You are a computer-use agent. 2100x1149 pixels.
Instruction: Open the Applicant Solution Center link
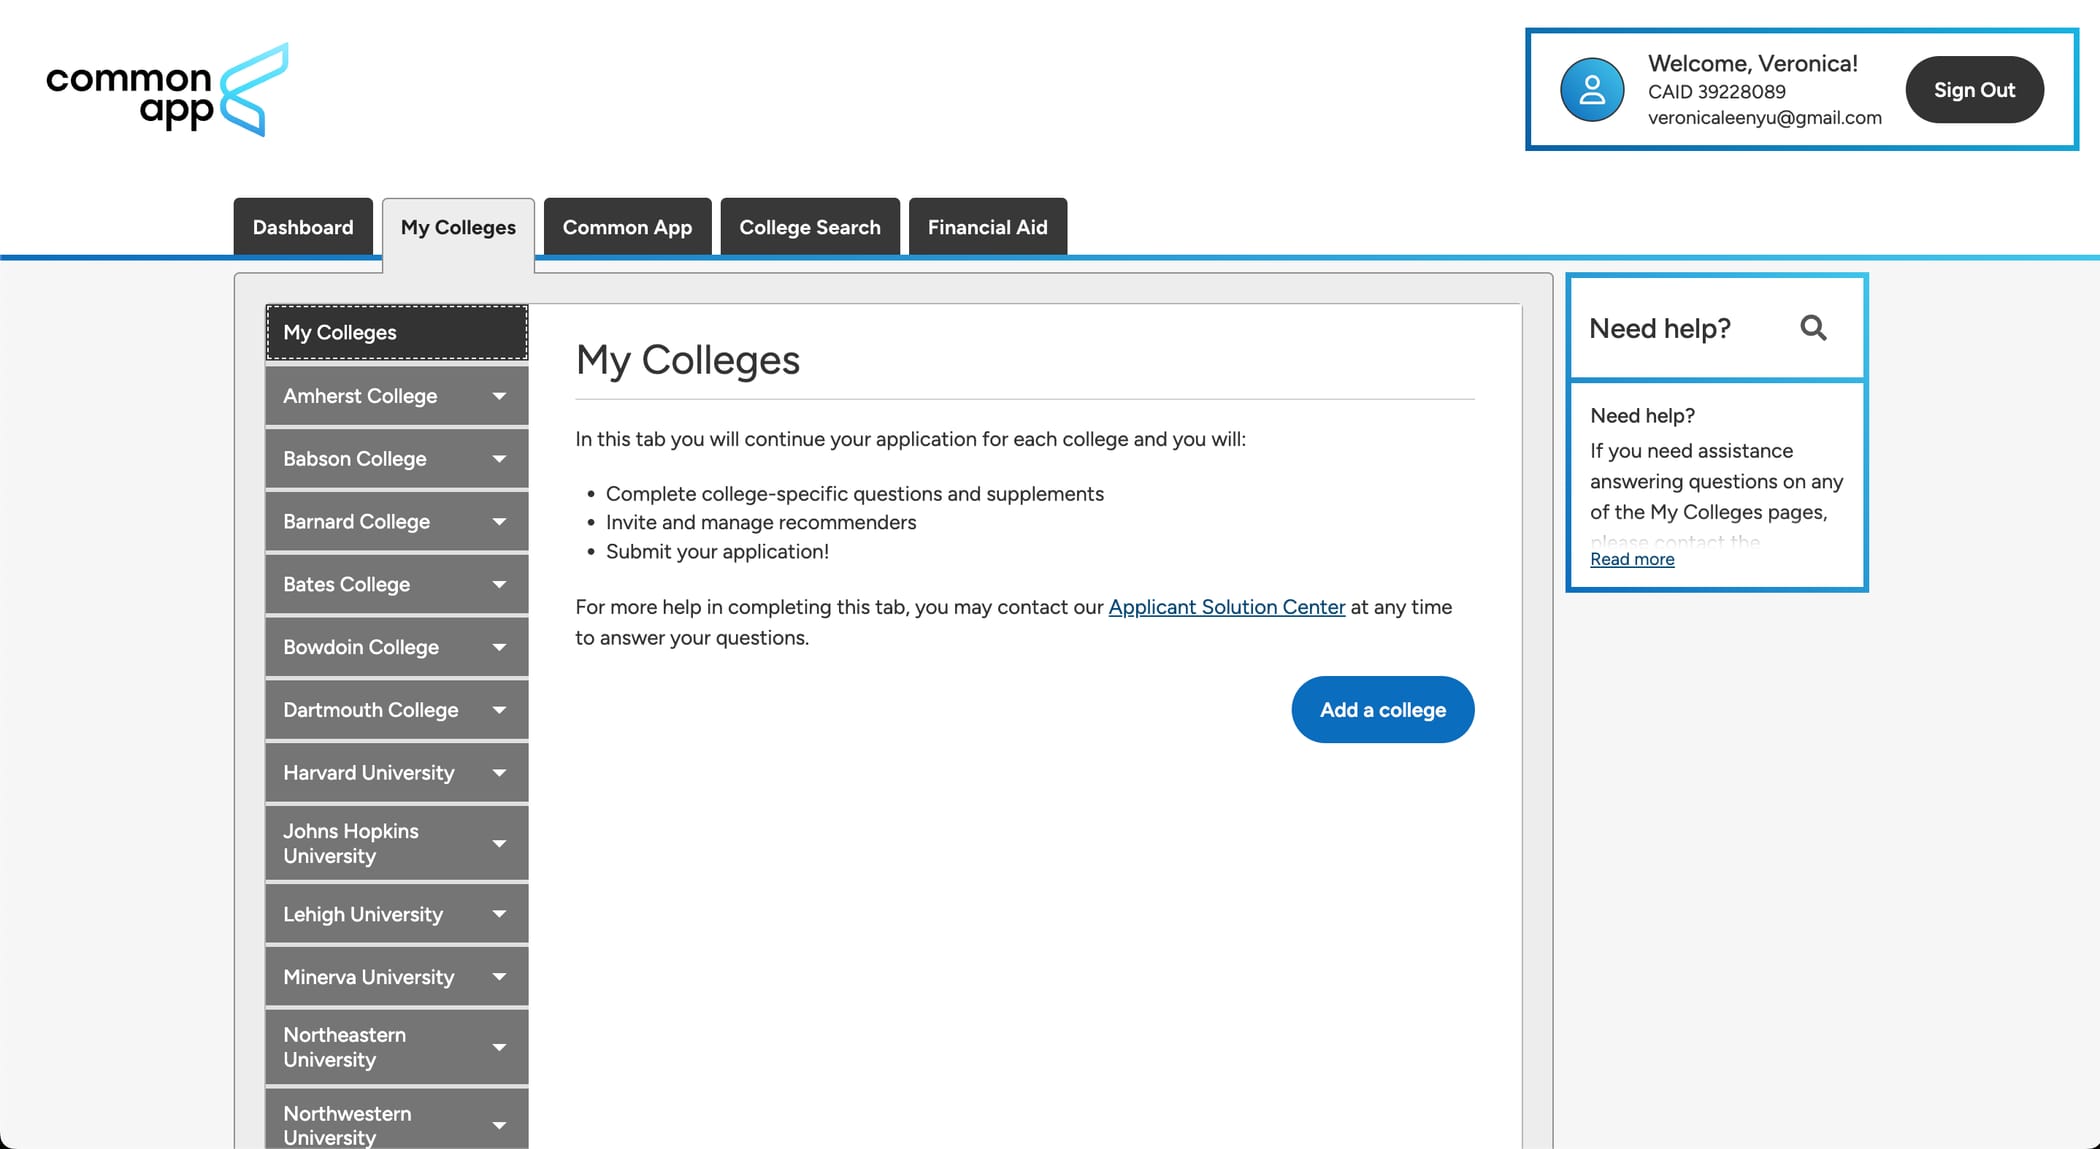[x=1226, y=607]
